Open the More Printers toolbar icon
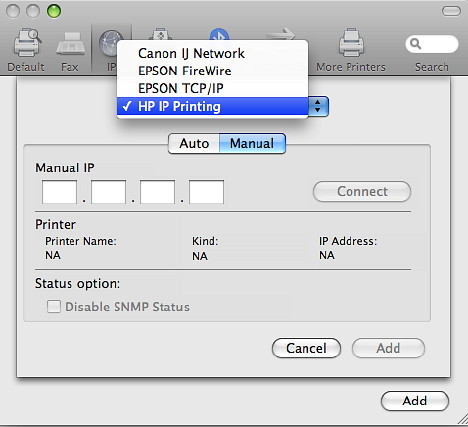 click(x=351, y=43)
